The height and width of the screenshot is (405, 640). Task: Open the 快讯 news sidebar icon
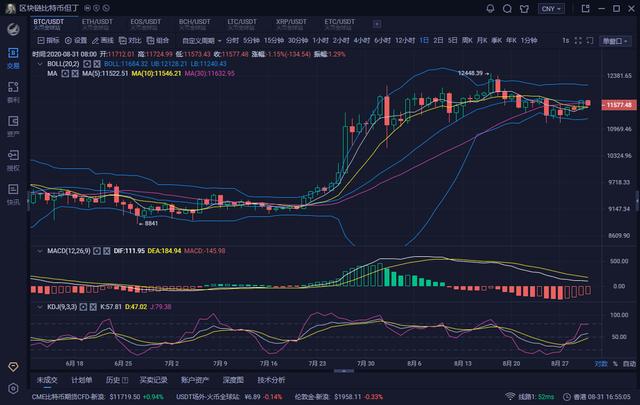coord(13,194)
